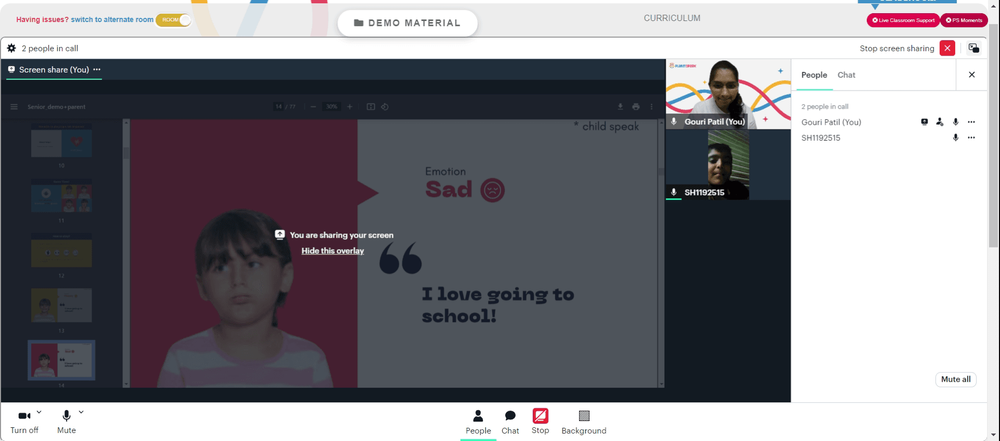Click SH1192515 video tile
Screen dimensions: 1000x441
pos(728,165)
